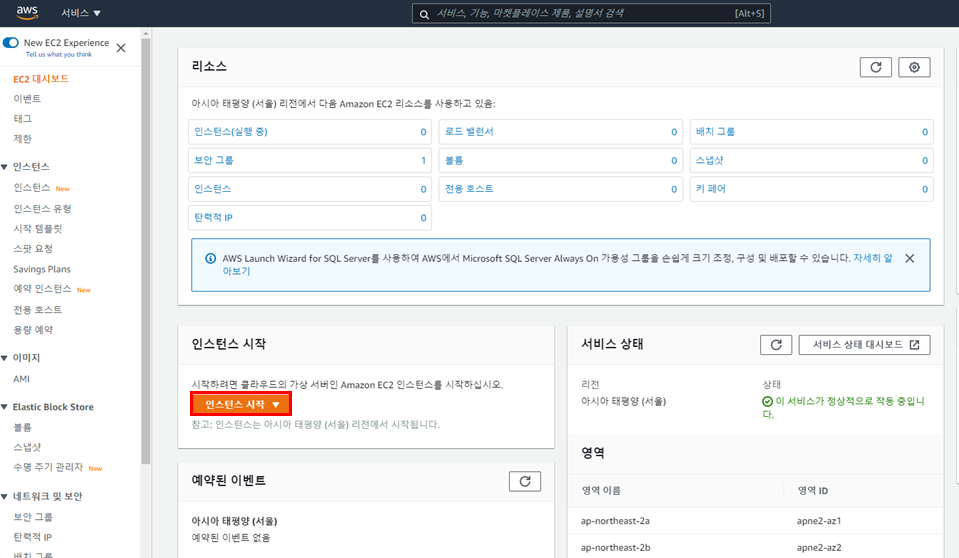This screenshot has width=959, height=558.
Task: Refresh the 예약된 이벤트 panel
Action: point(525,482)
